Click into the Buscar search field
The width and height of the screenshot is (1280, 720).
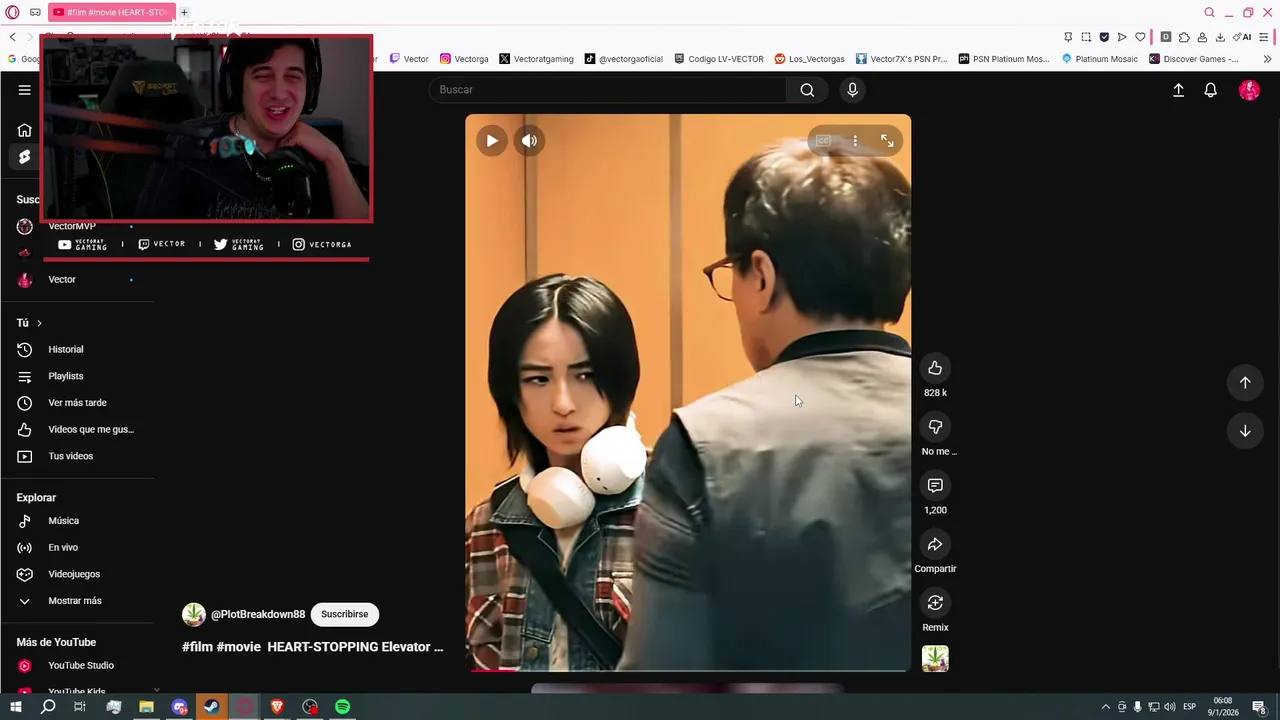tap(610, 90)
